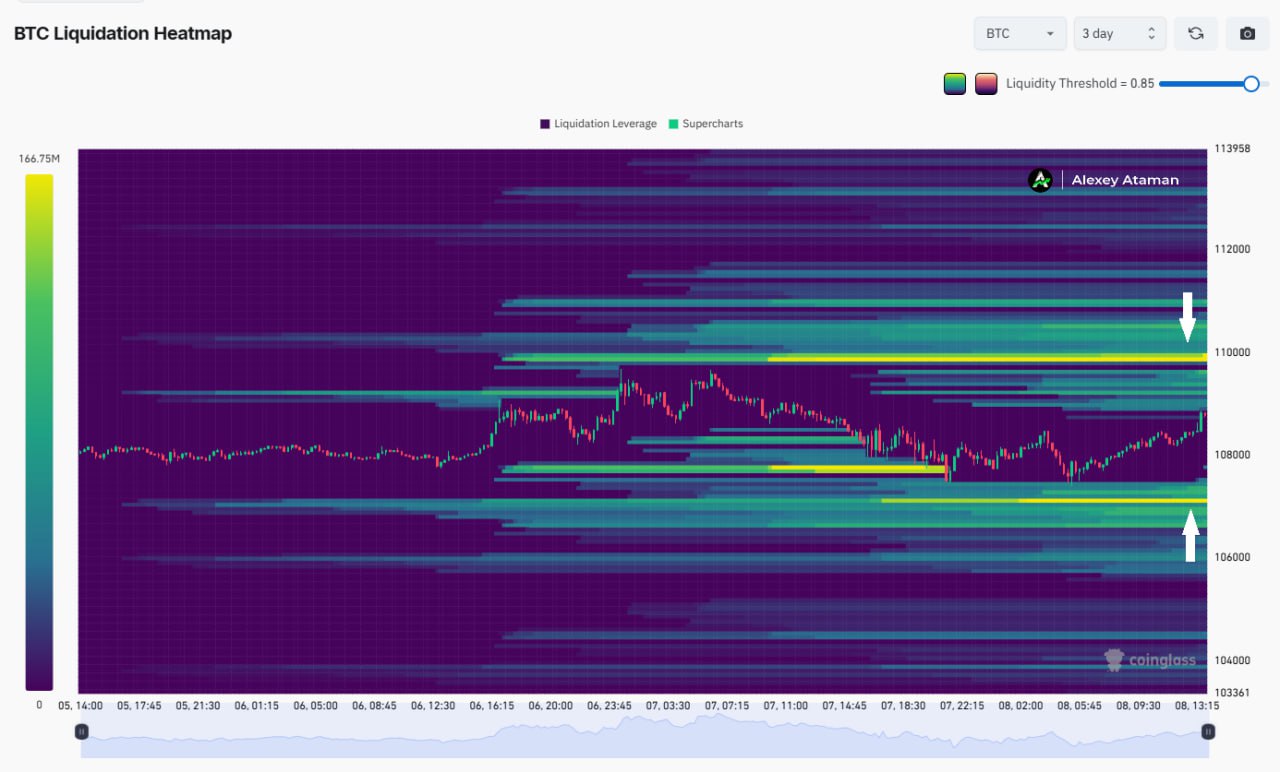
Task: Click the BTC Liquidation Heatmap title
Action: click(x=123, y=33)
